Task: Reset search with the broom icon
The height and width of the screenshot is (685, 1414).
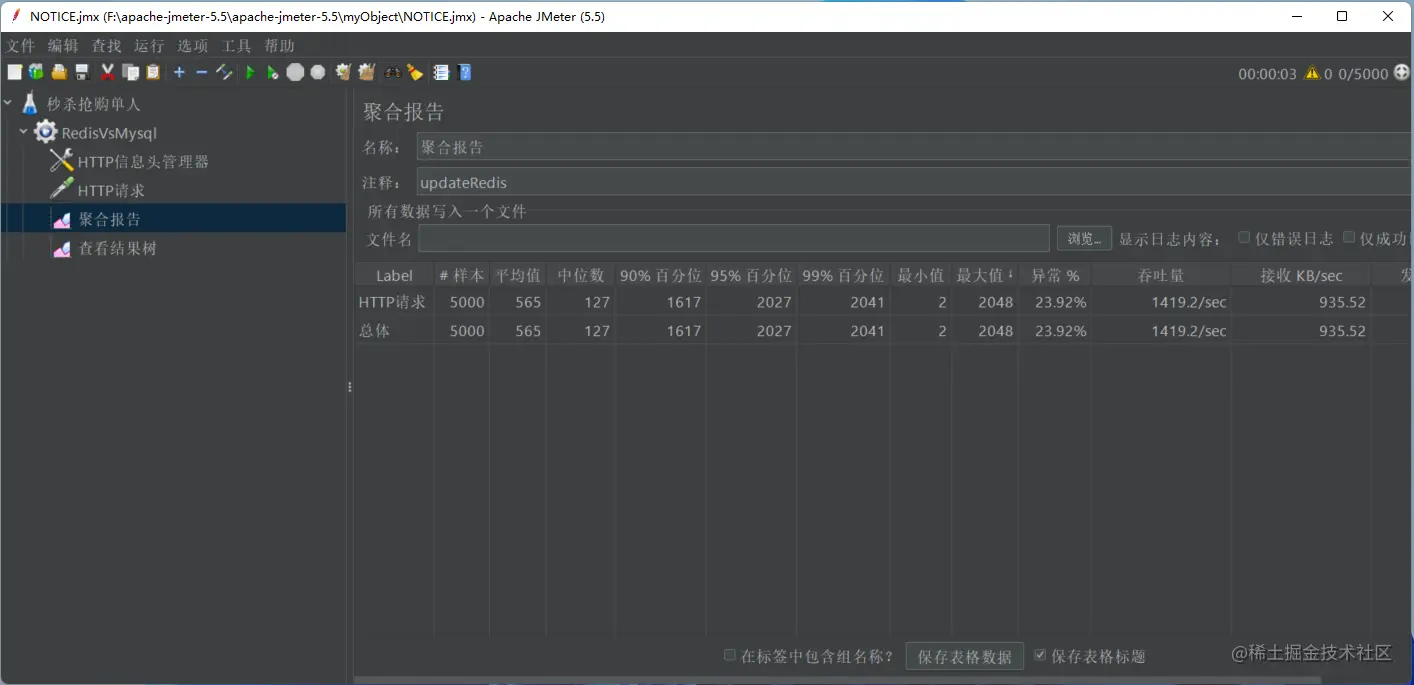Action: (x=415, y=72)
